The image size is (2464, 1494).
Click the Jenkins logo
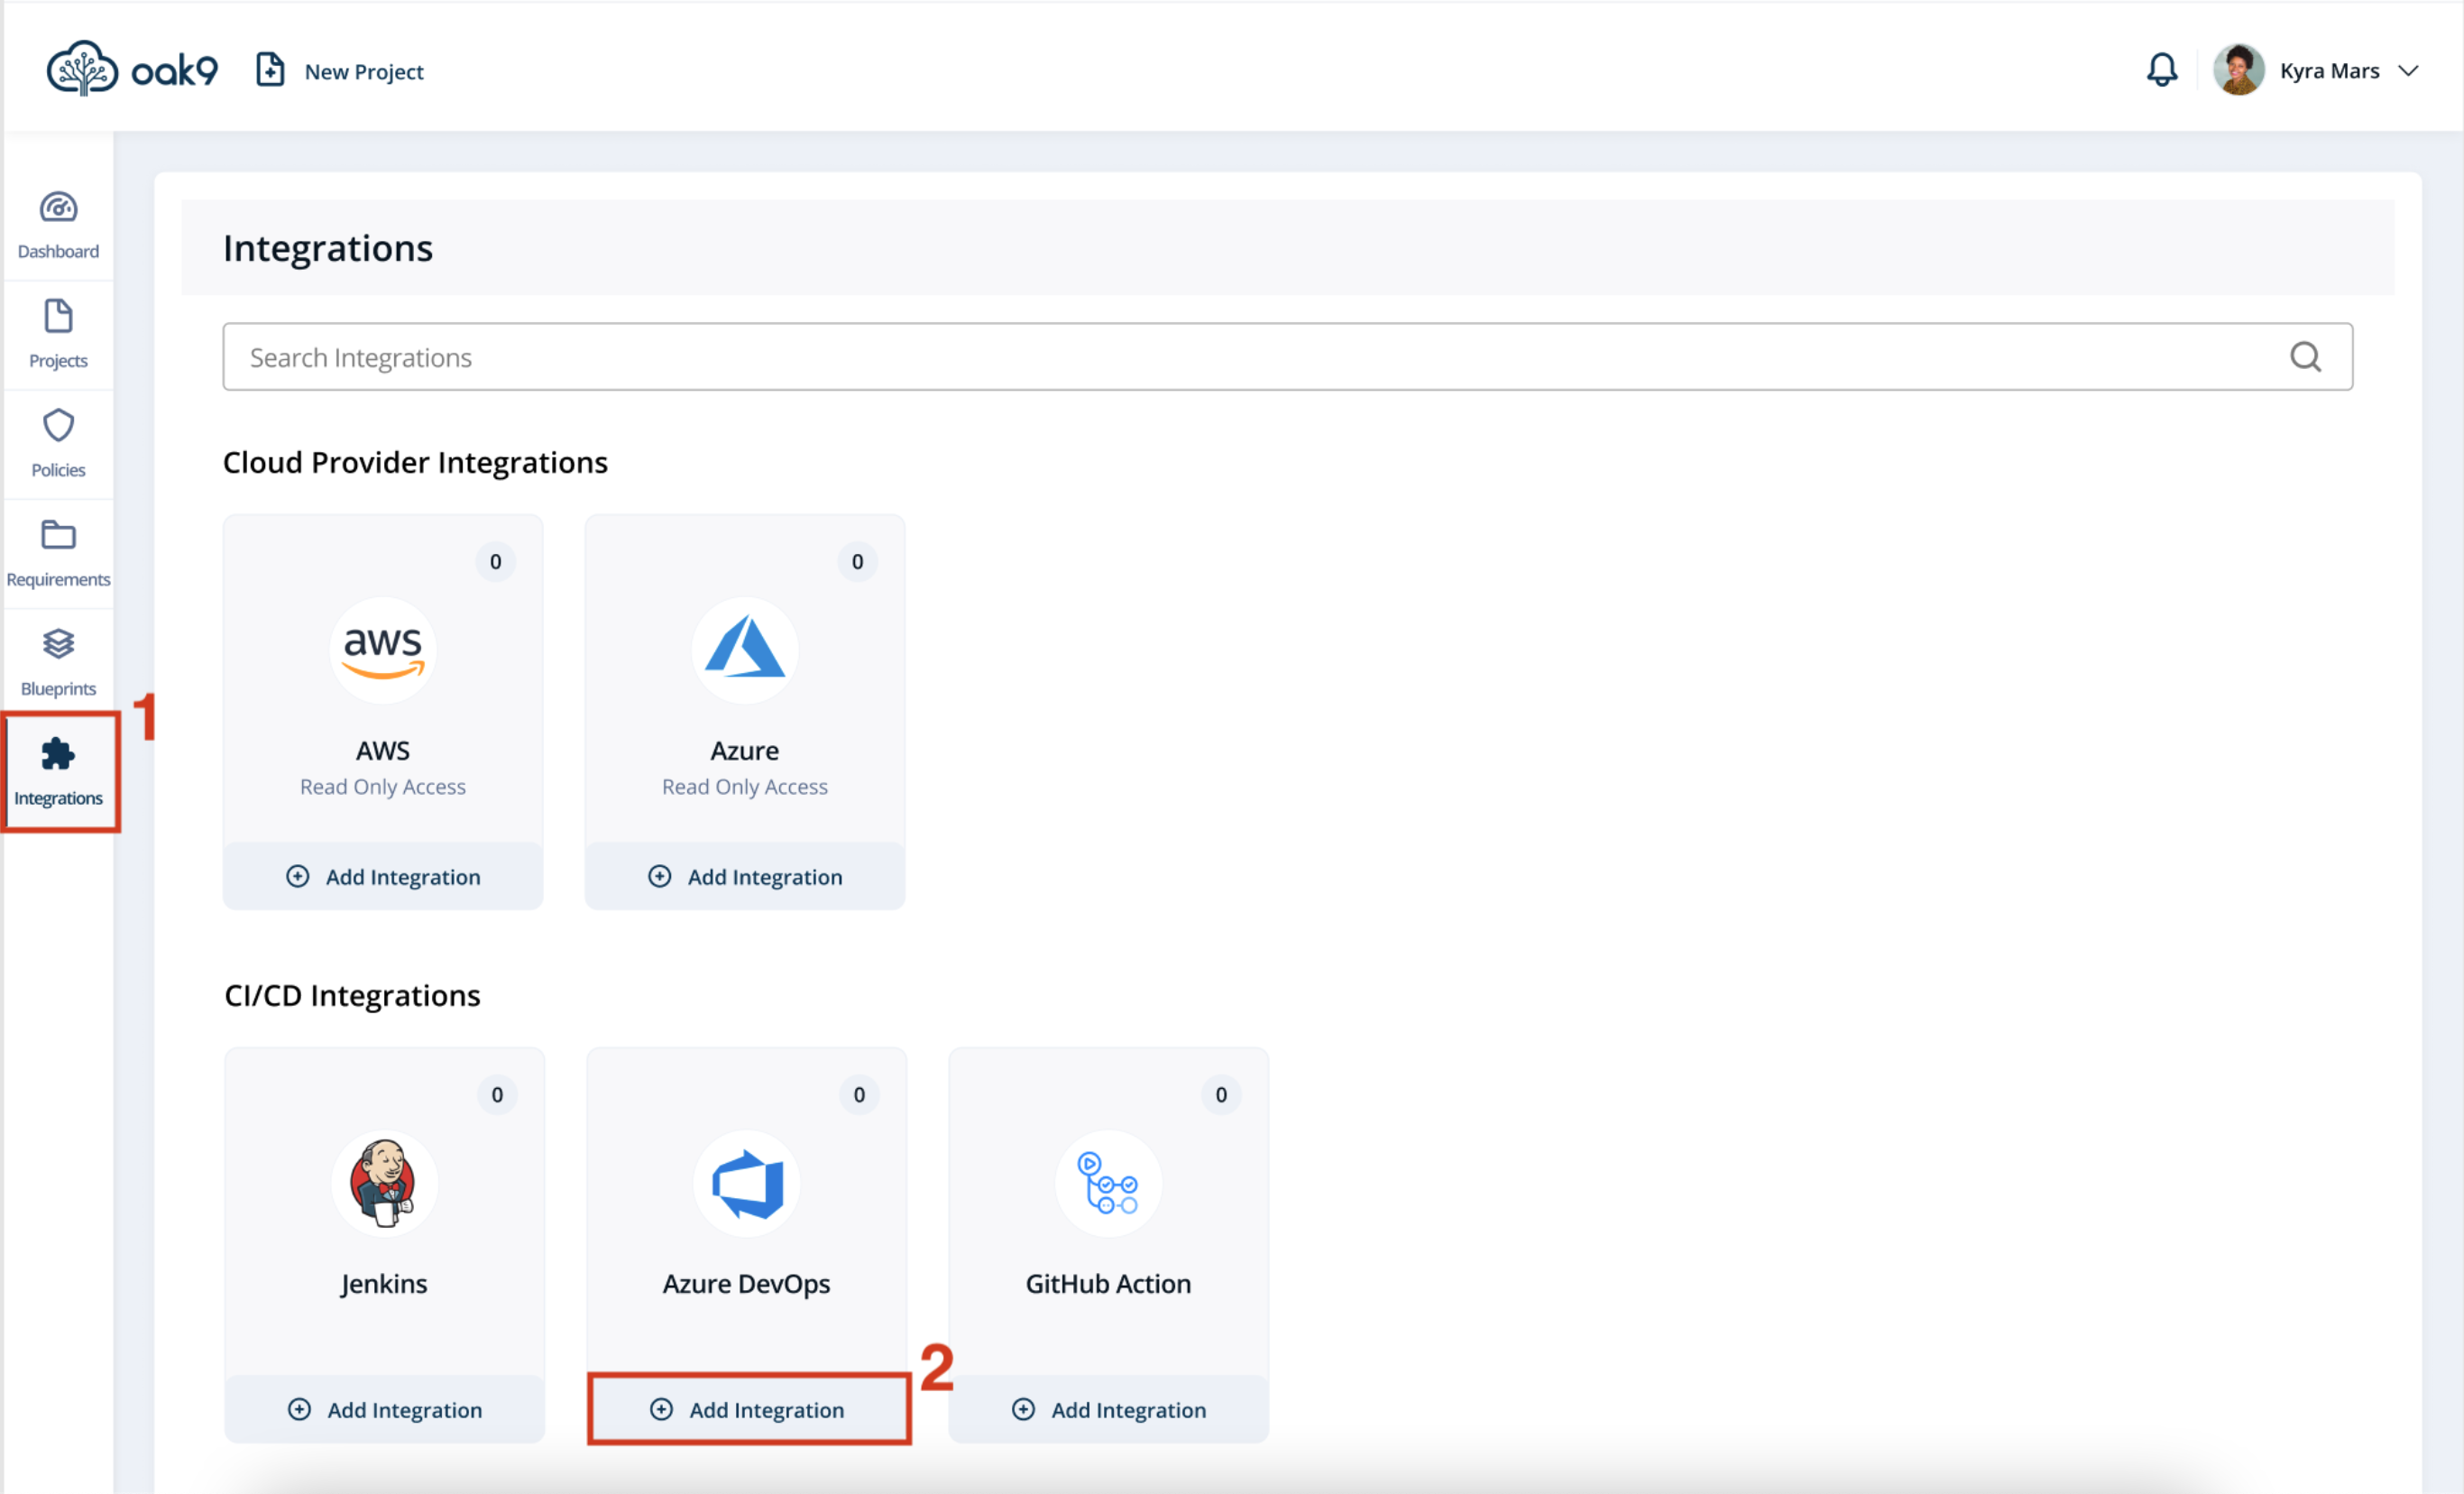(x=385, y=1183)
